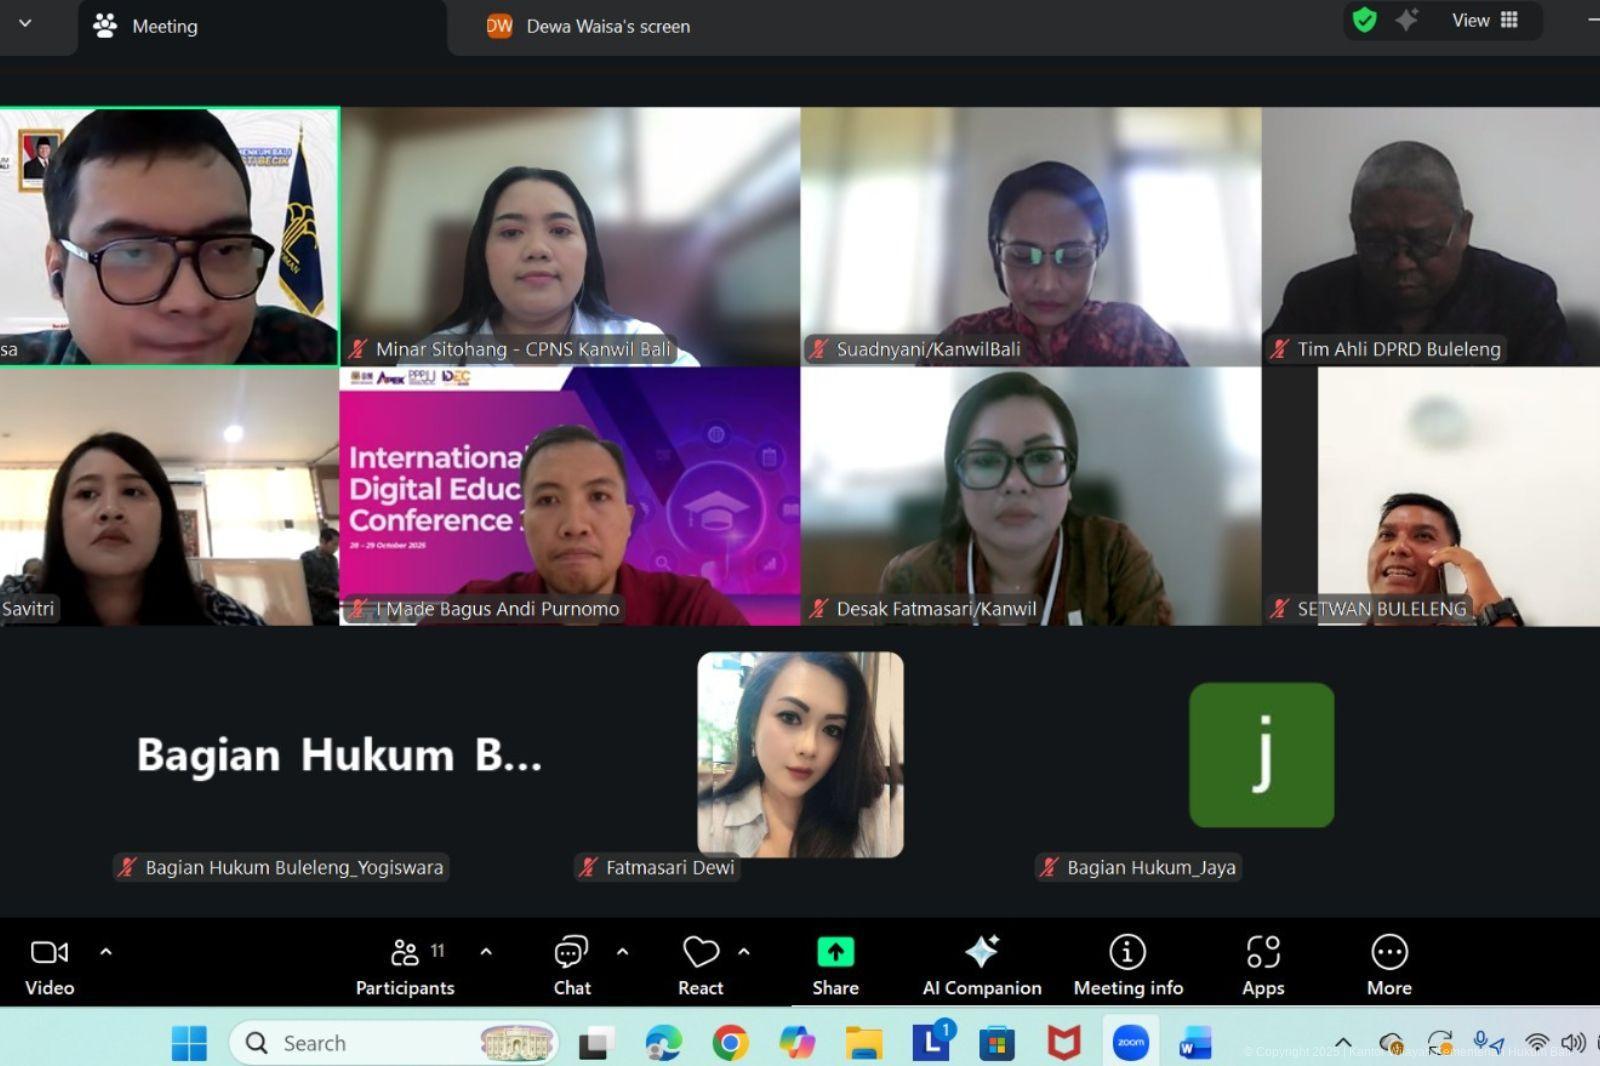Open the Chat panel

coord(572,966)
